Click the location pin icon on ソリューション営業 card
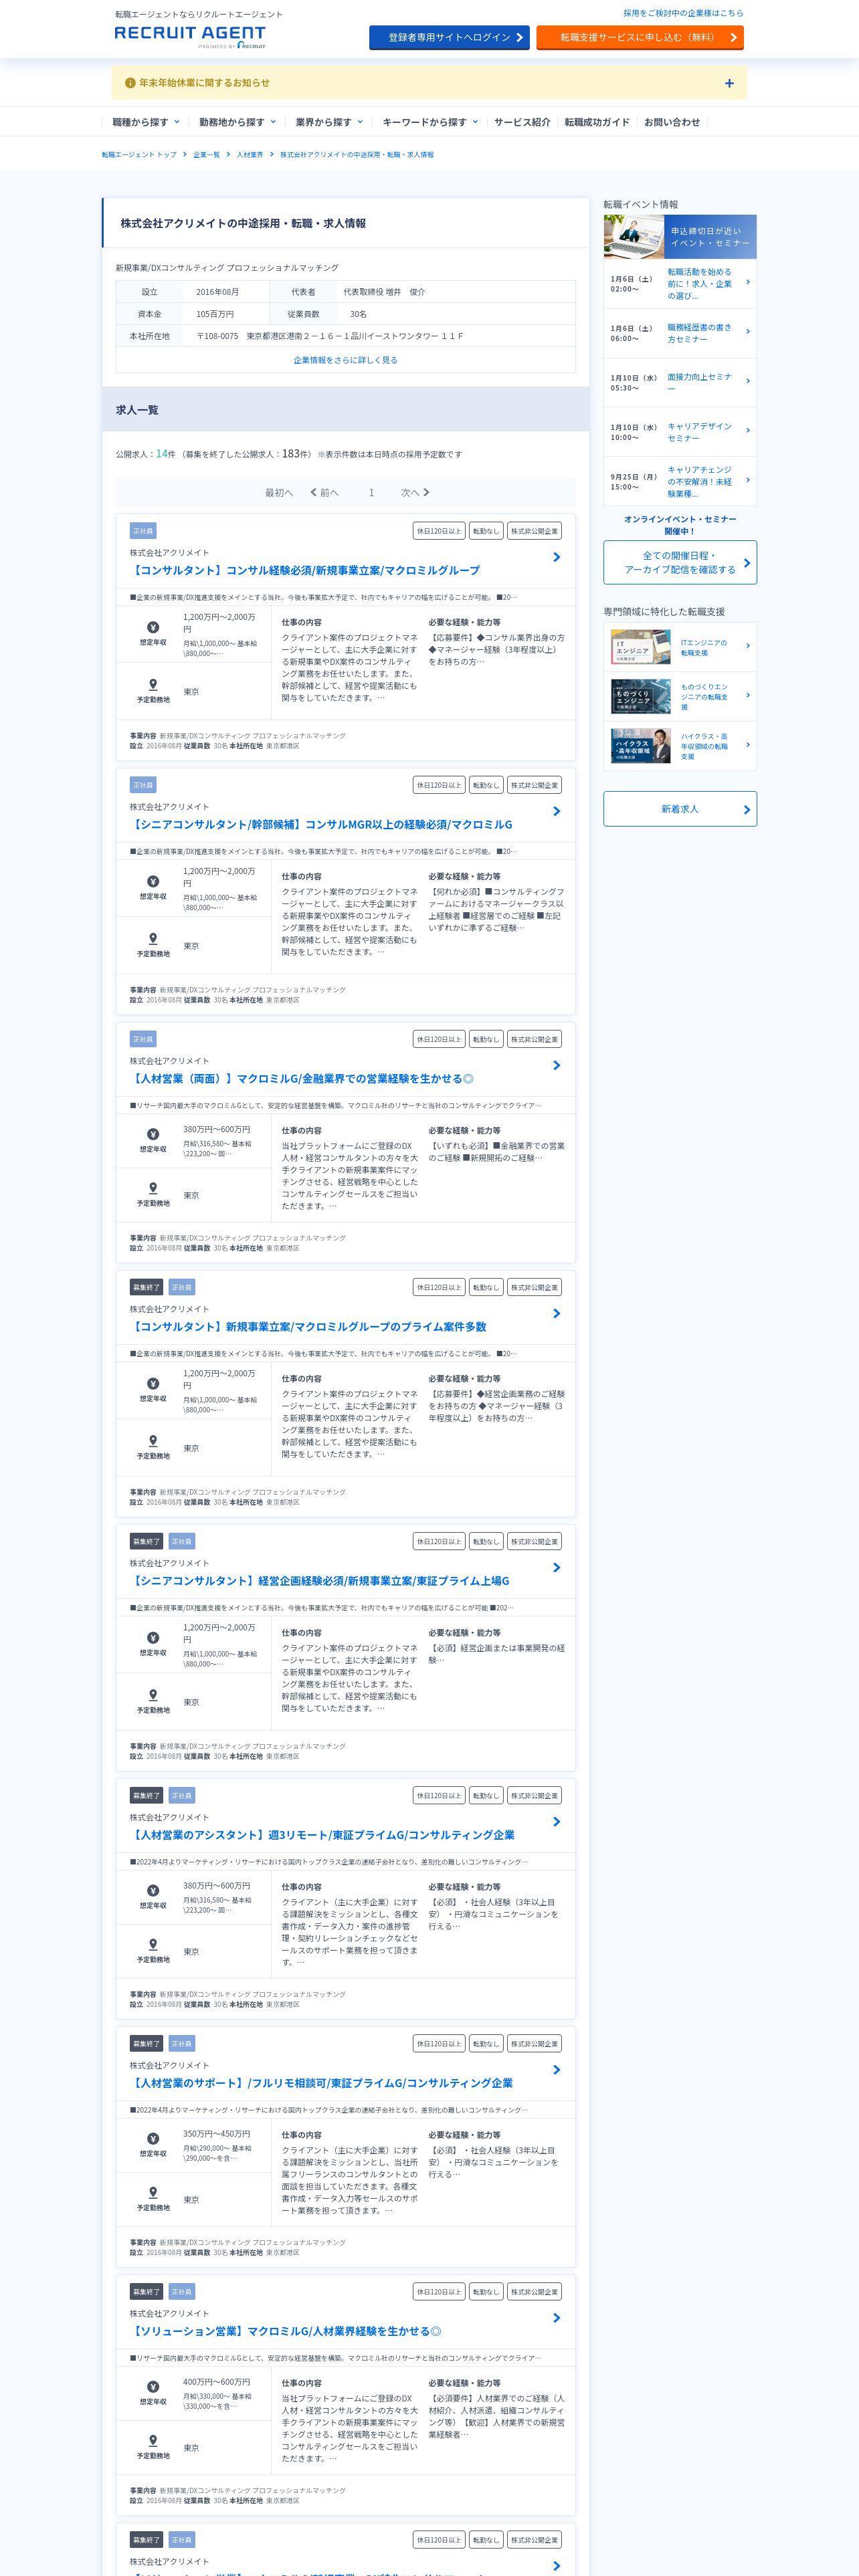The width and height of the screenshot is (859, 2576). pos(153,2440)
